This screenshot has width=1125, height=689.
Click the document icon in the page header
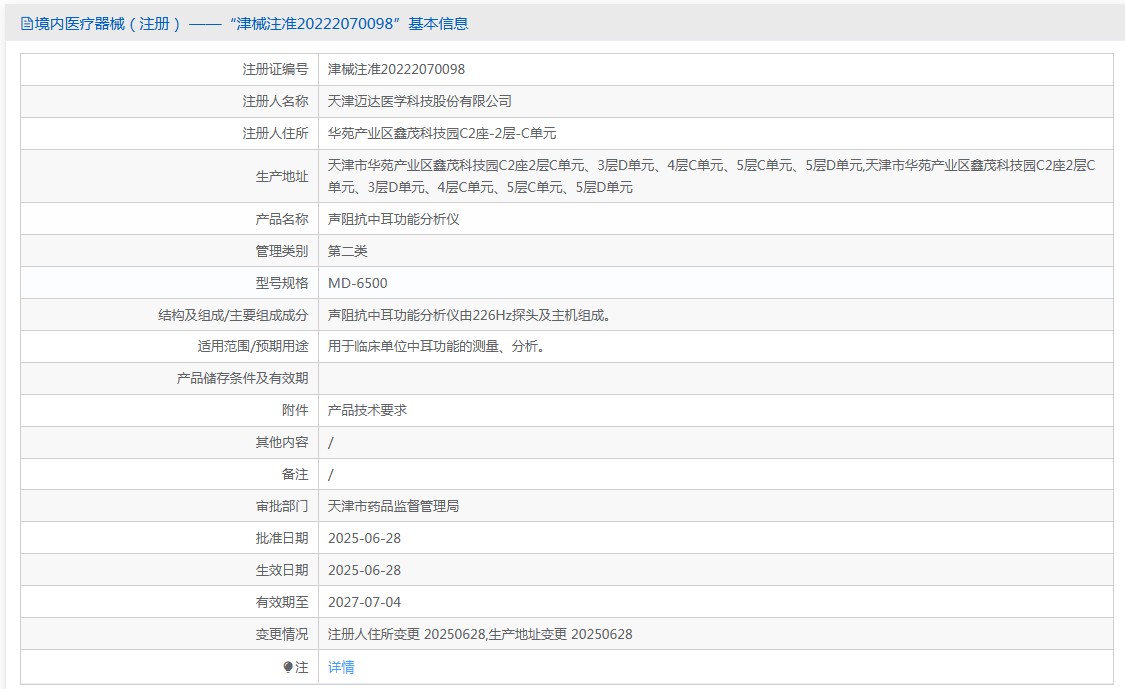click(27, 24)
